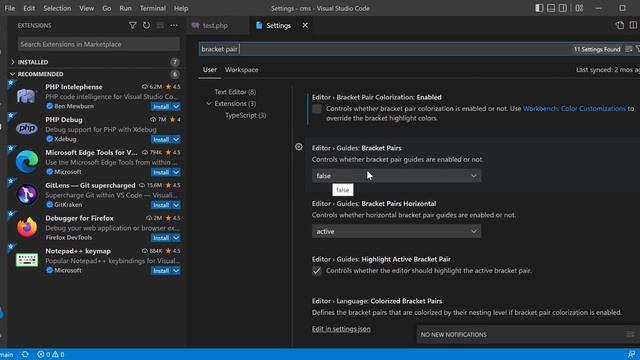
Task: Click the PHP Intelephense extension icon
Action: click(27, 96)
